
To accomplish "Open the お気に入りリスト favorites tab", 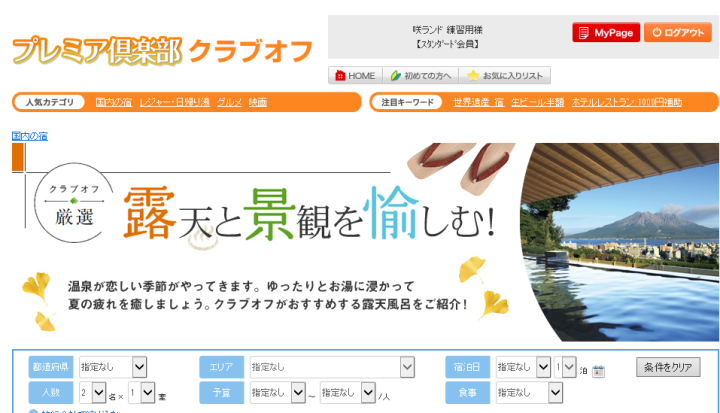I will tap(505, 76).
